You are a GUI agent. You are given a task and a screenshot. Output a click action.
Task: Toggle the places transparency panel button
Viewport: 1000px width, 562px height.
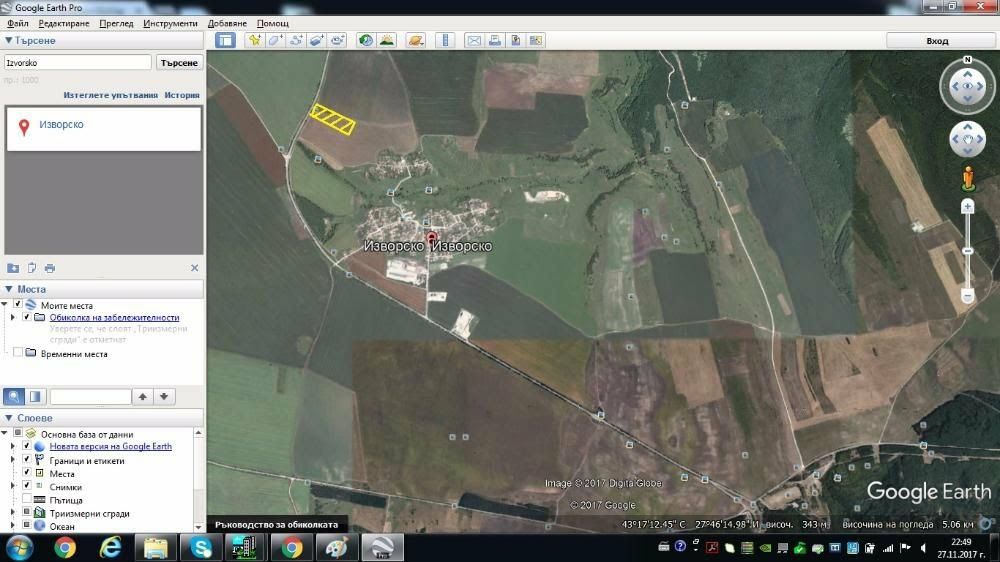point(35,396)
